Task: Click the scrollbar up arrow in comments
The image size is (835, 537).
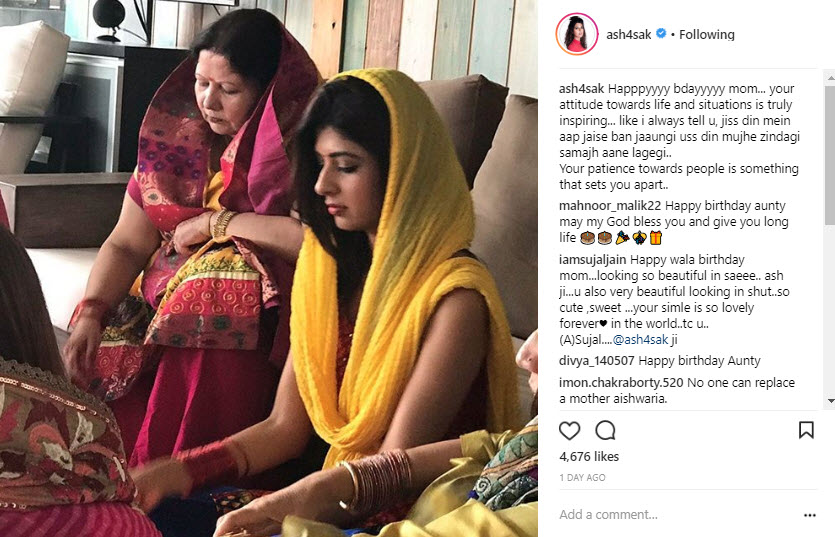Action: click(x=830, y=78)
